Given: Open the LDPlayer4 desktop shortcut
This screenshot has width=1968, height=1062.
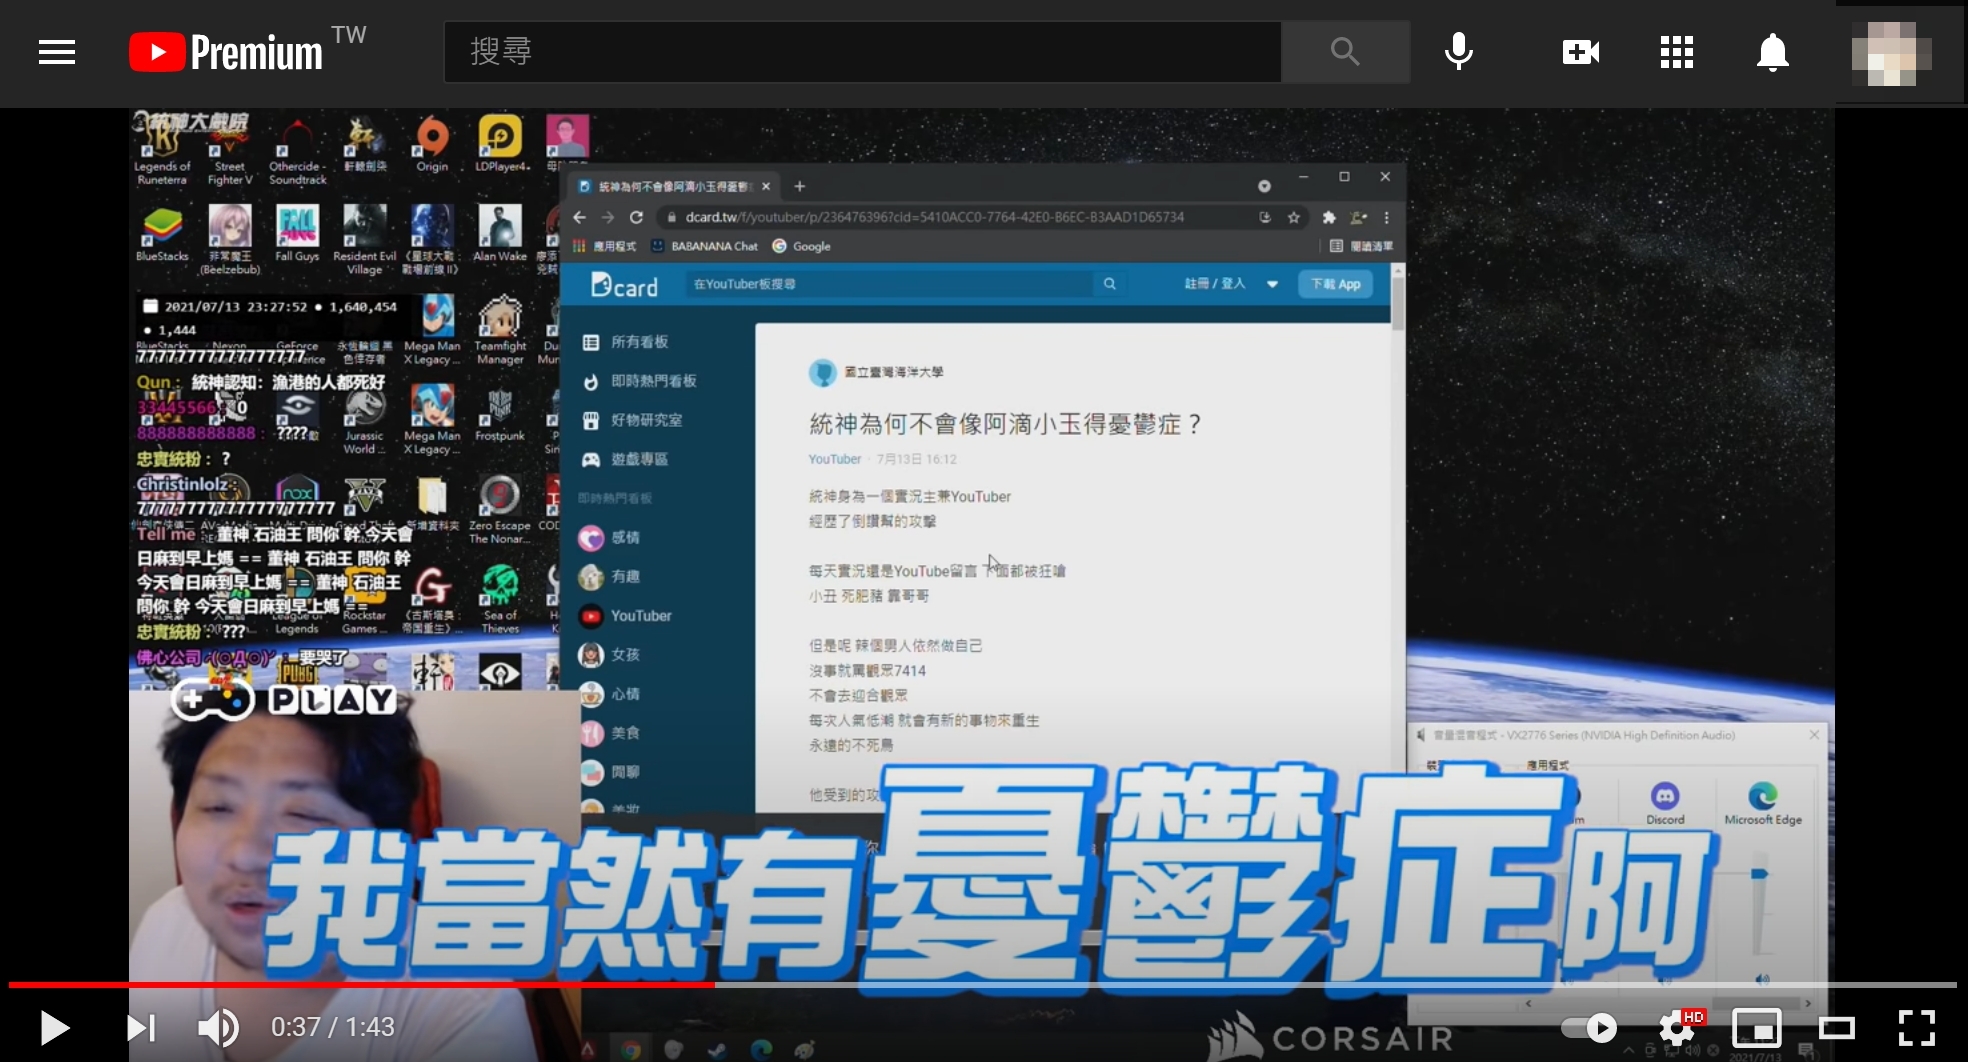Looking at the screenshot, I should (x=501, y=145).
